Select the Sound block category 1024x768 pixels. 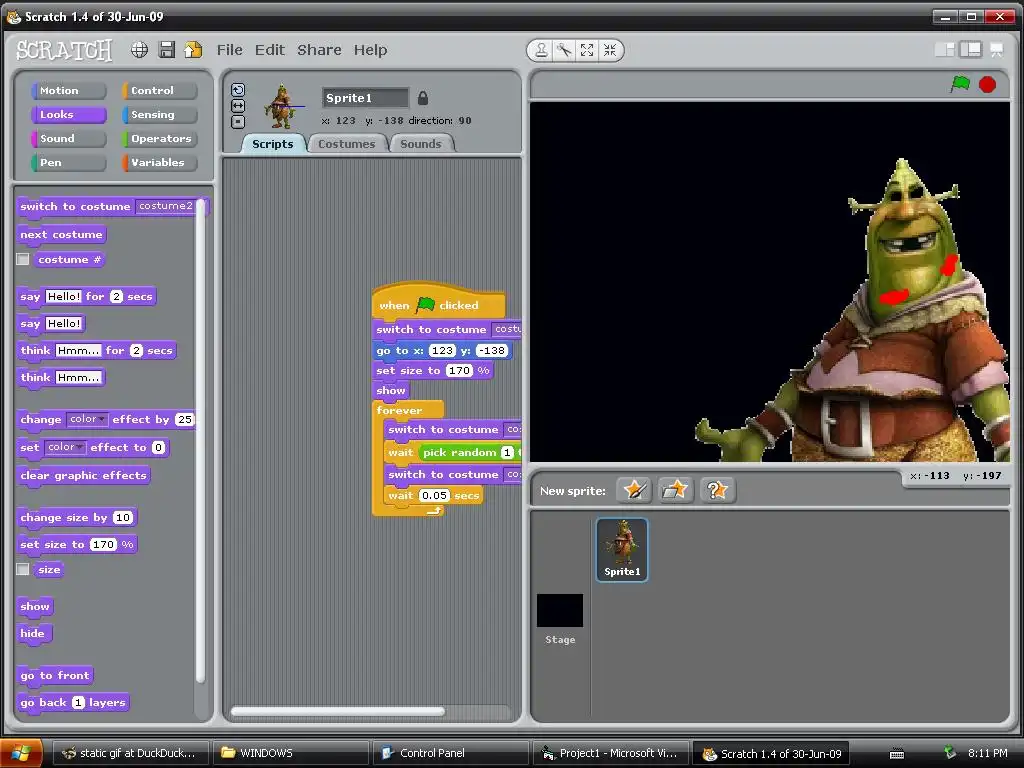[x=69, y=138]
